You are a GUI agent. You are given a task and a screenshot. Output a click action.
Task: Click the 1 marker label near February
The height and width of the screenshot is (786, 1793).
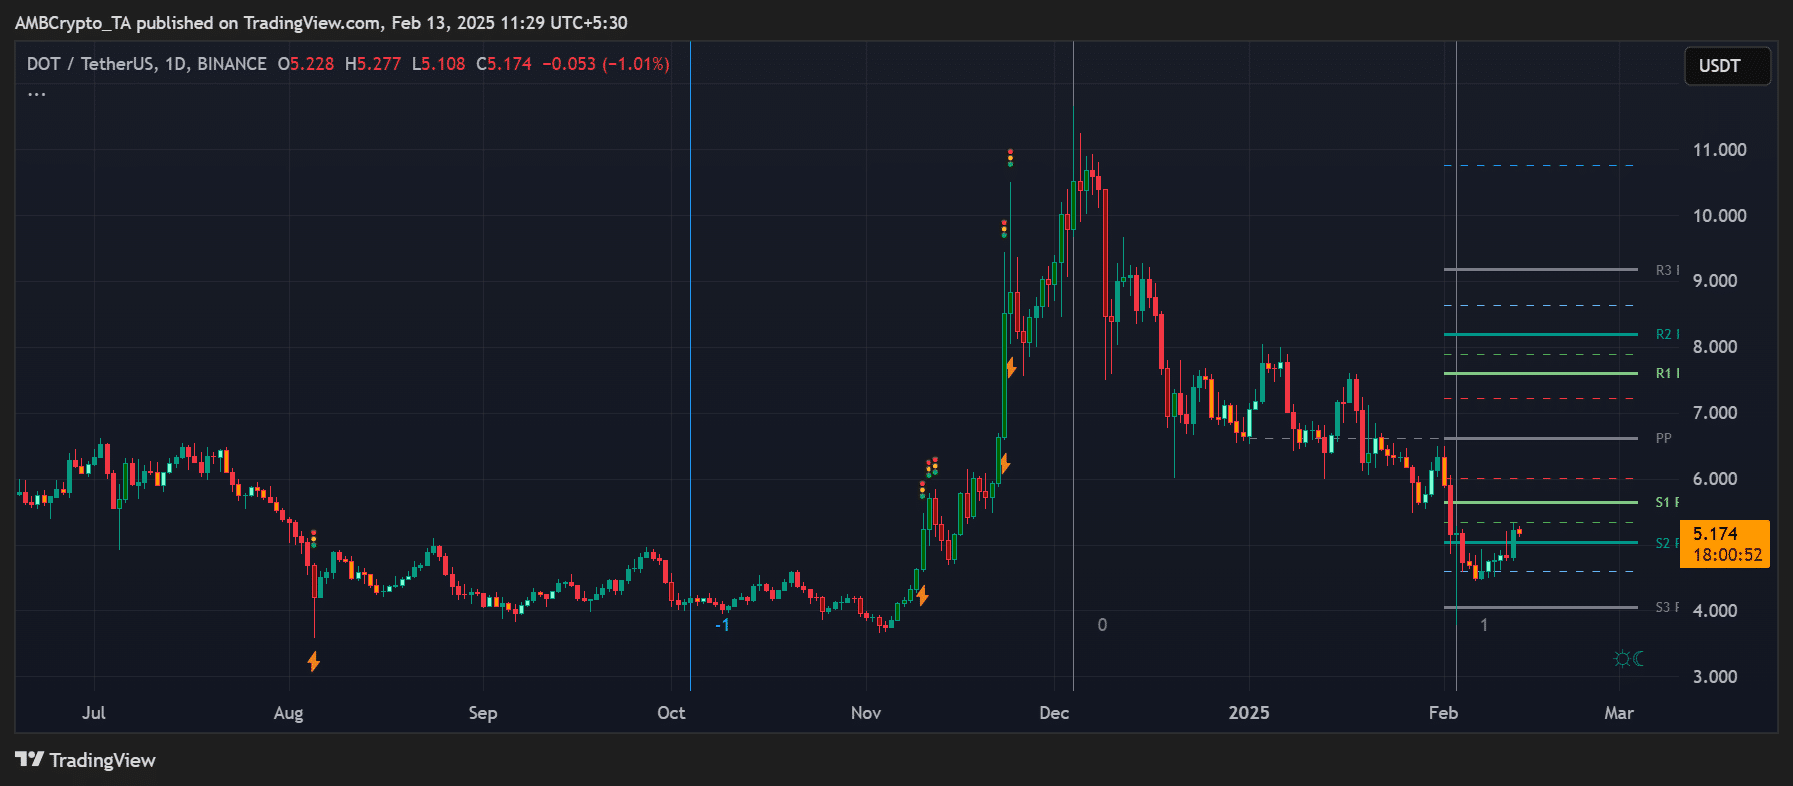coord(1484,625)
